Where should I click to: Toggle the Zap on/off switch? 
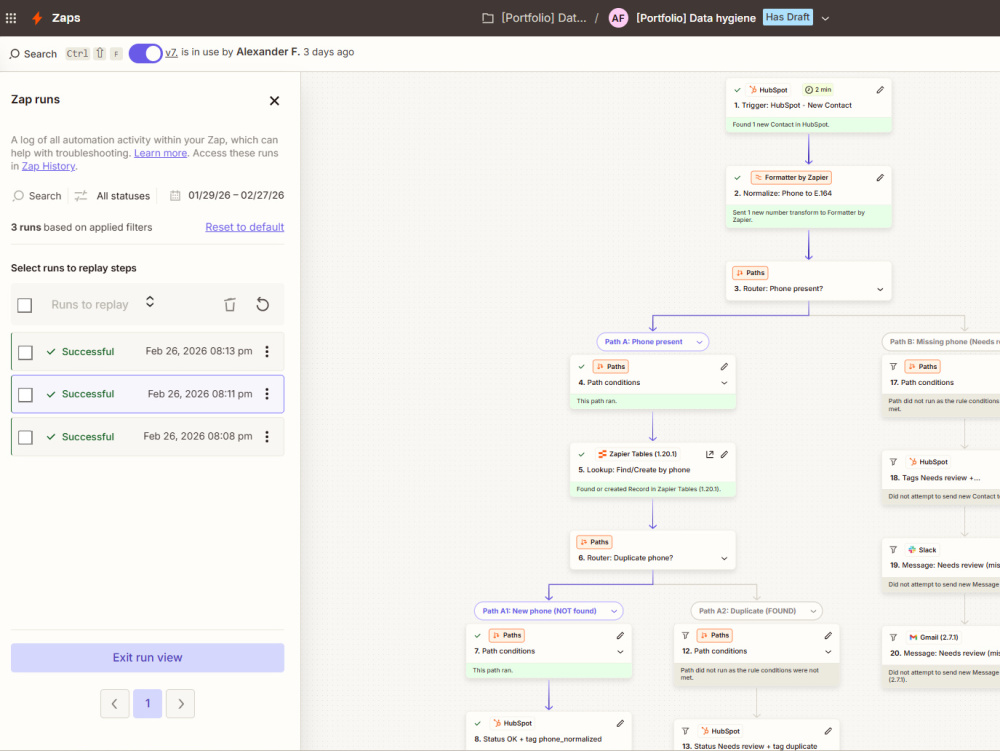tap(145, 54)
